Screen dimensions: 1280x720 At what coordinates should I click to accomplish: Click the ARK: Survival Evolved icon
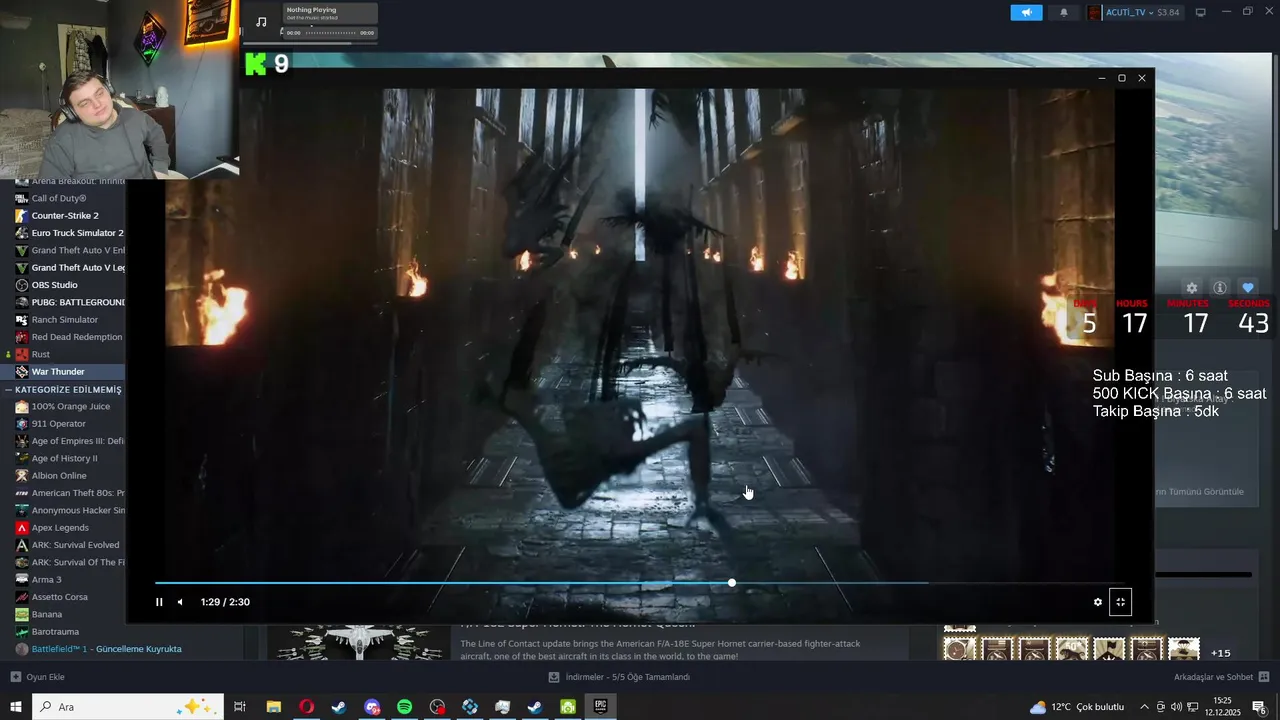pyautogui.click(x=22, y=545)
